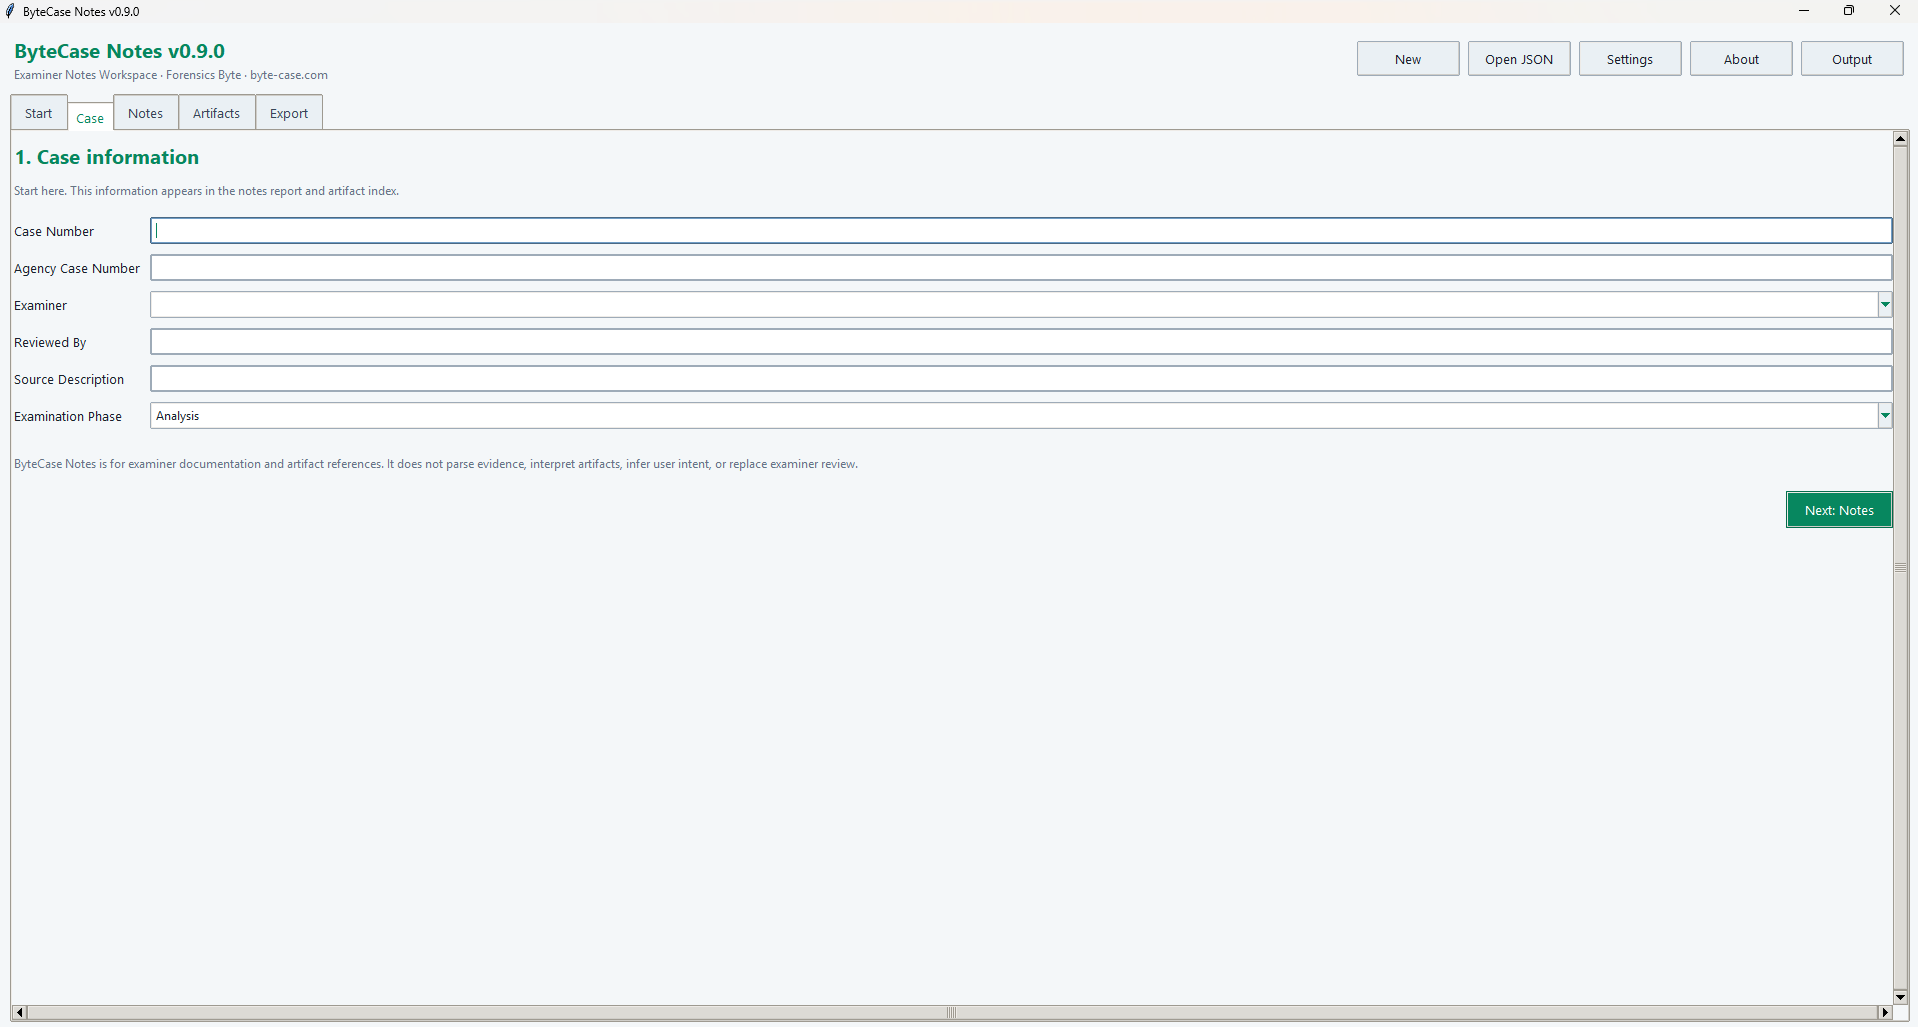Click the 'Source Description' label
Screen dimensions: 1918x1027
pyautogui.click(x=69, y=379)
